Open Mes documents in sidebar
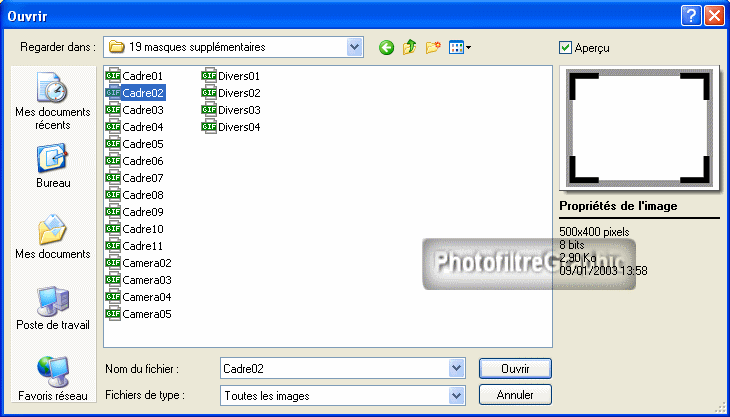 [x=53, y=237]
